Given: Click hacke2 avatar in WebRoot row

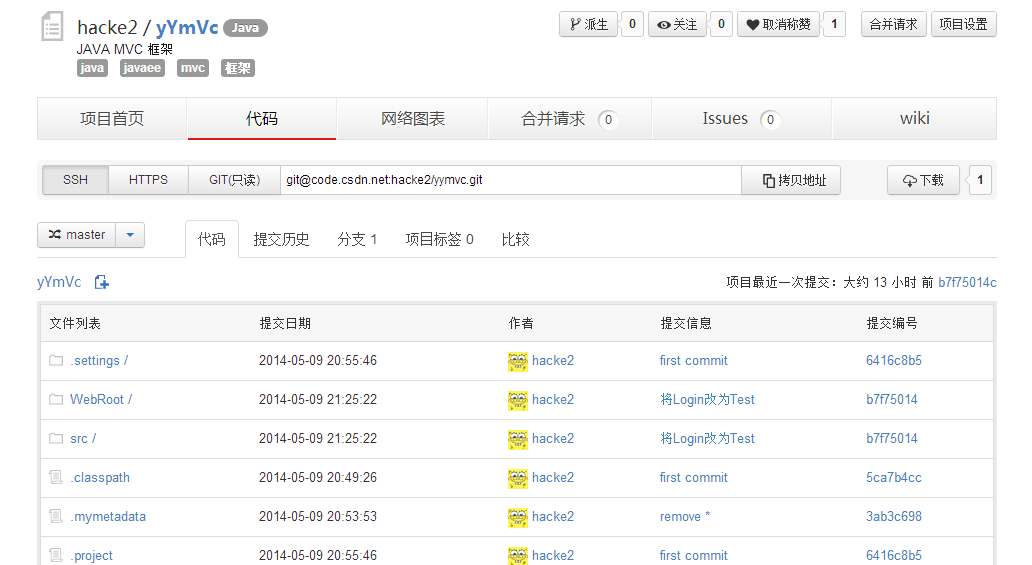Looking at the screenshot, I should click(518, 400).
